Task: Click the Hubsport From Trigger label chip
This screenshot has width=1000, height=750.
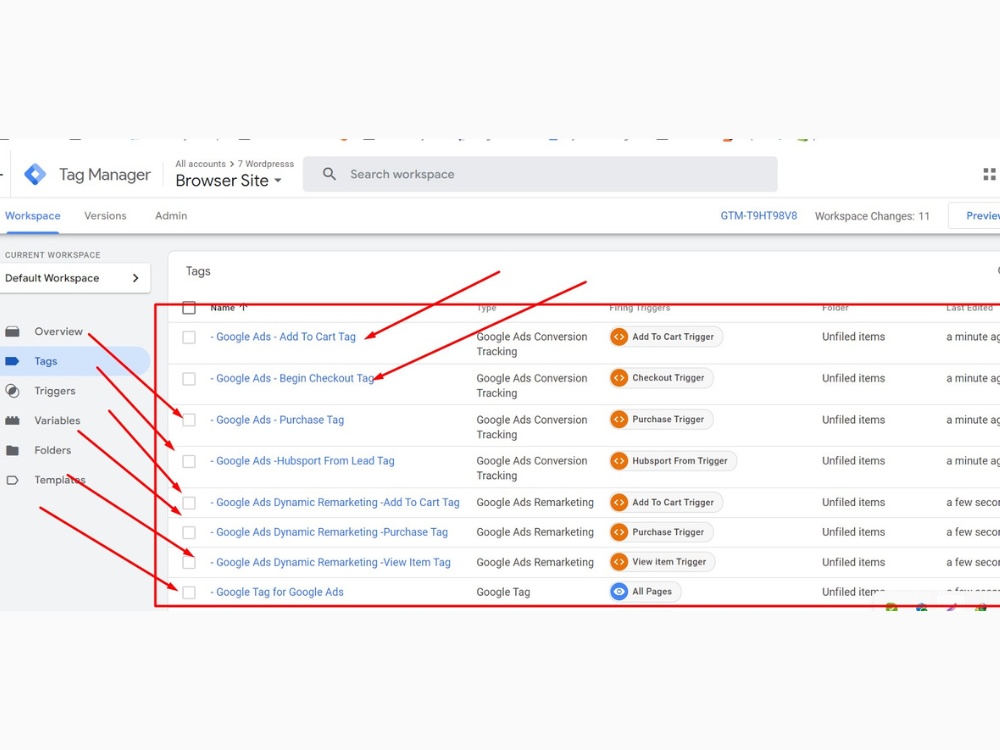Action: pyautogui.click(x=673, y=461)
